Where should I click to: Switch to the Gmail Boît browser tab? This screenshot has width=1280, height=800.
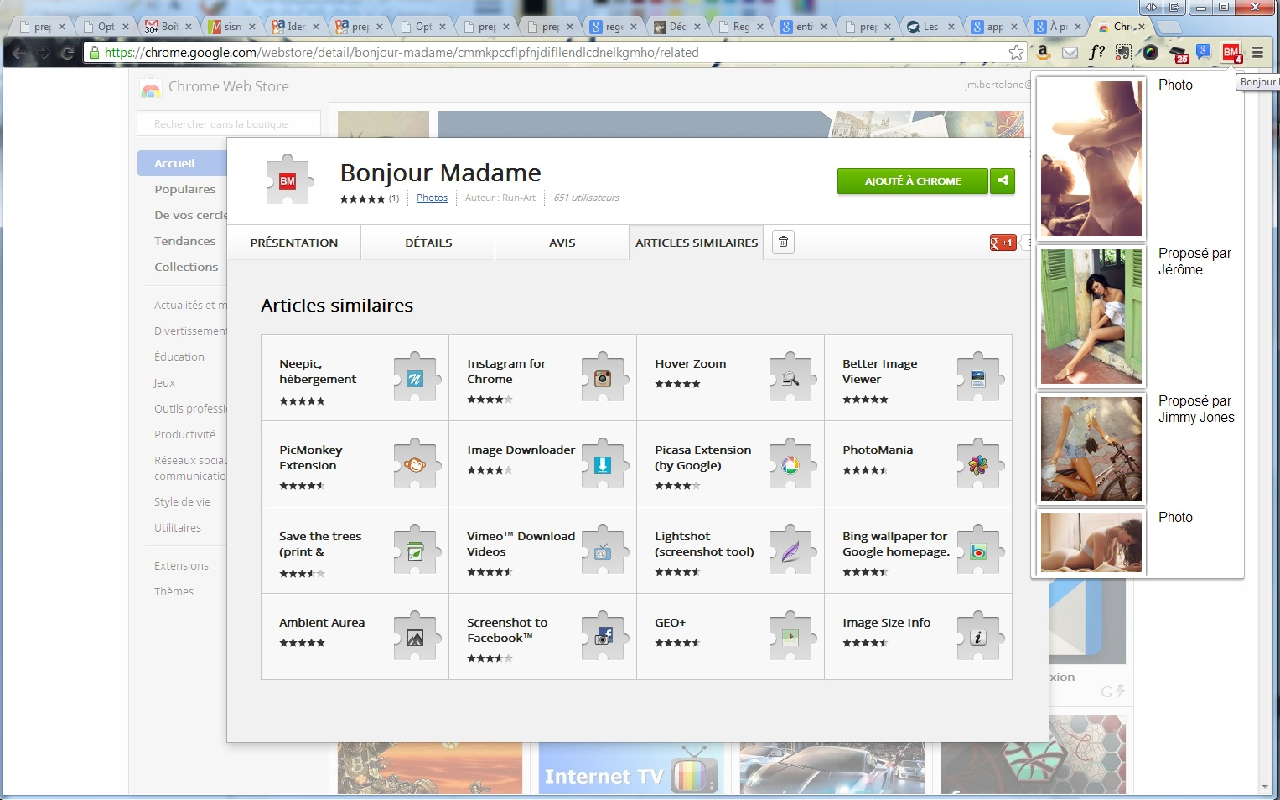click(x=168, y=27)
